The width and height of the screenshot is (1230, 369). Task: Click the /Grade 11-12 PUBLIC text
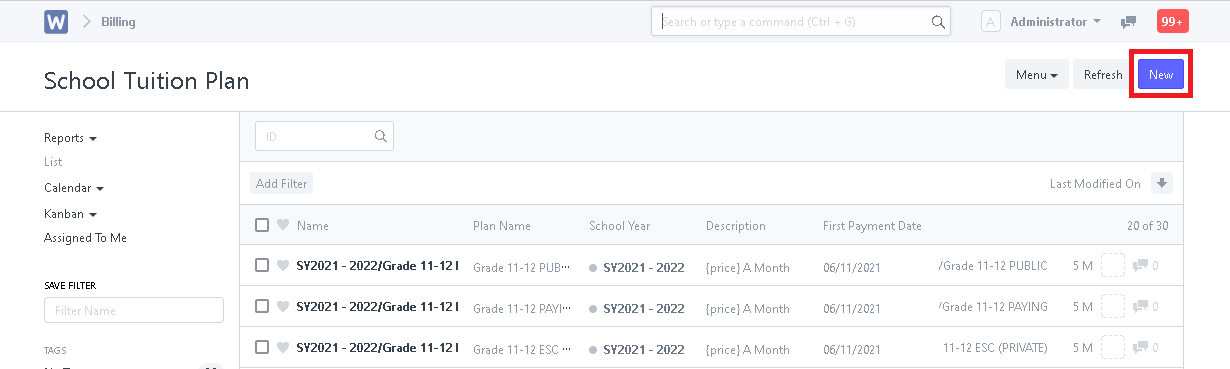(993, 266)
